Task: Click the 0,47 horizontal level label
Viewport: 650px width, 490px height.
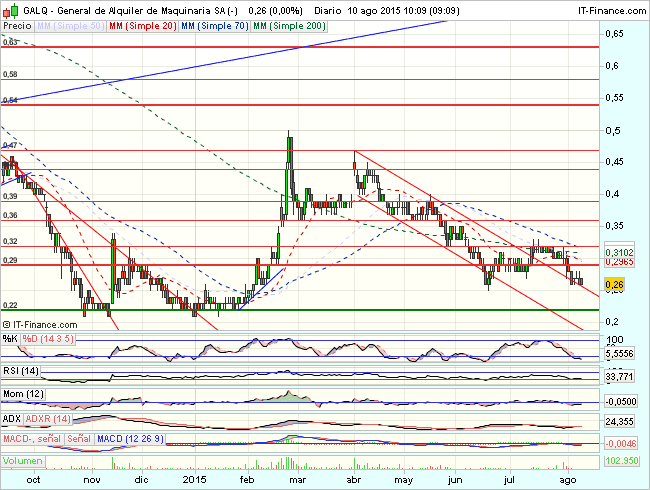Action: click(10, 145)
